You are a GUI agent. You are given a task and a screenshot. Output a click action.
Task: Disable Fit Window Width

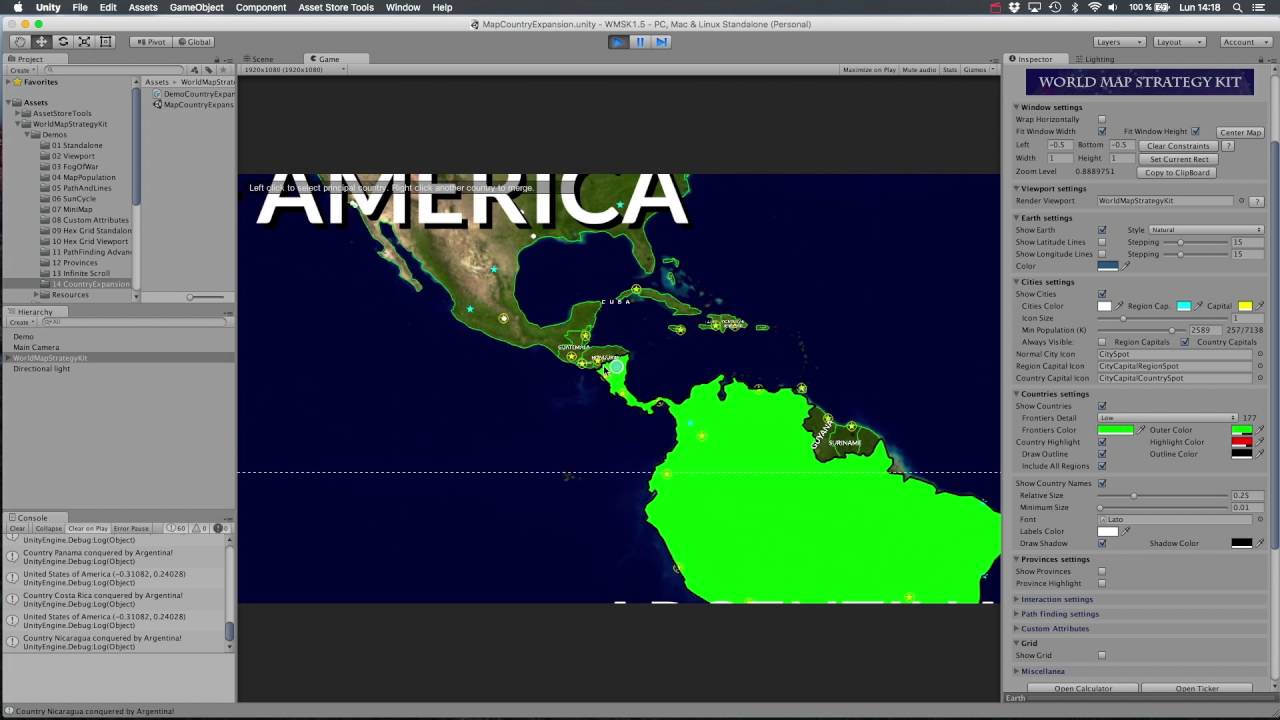(x=1103, y=131)
